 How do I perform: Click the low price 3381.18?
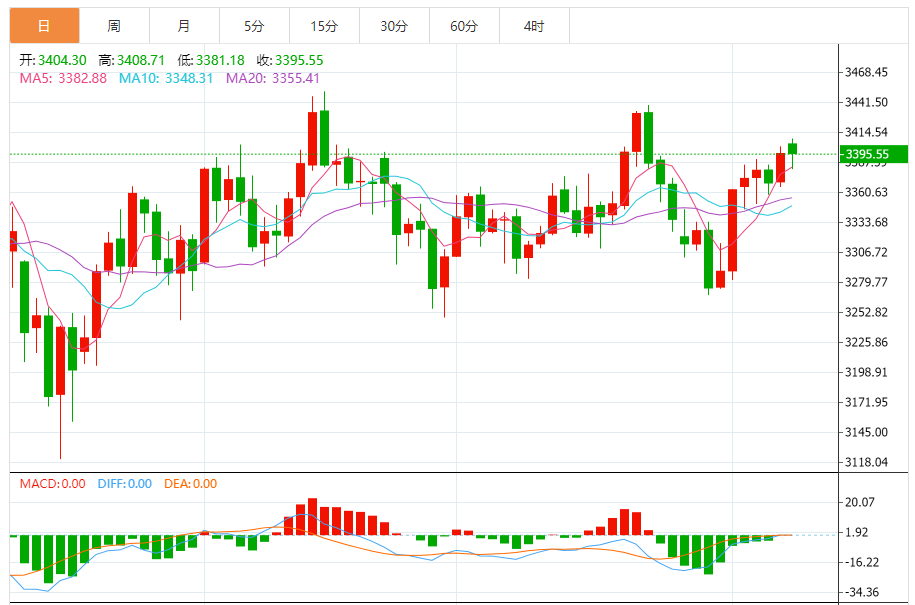[220, 60]
